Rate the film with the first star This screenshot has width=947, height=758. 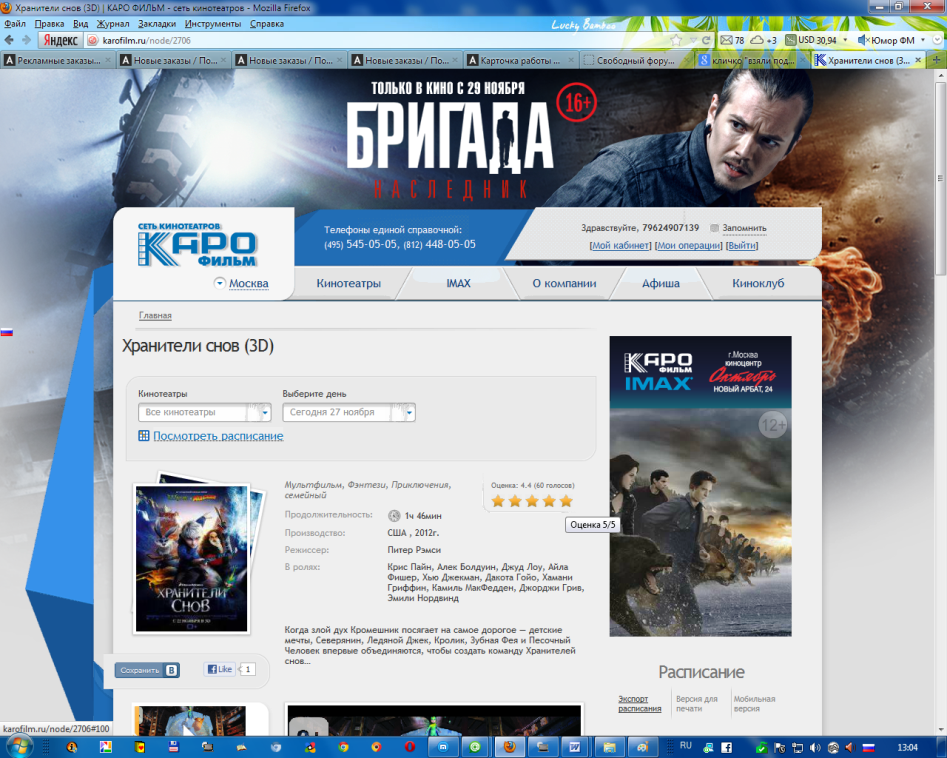[x=498, y=501]
